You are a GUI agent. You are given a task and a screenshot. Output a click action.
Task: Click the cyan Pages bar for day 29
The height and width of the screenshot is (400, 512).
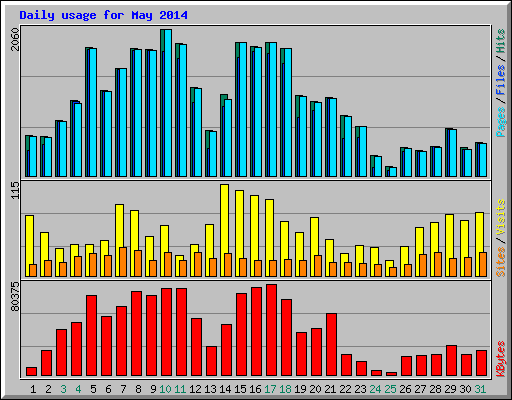(x=453, y=153)
